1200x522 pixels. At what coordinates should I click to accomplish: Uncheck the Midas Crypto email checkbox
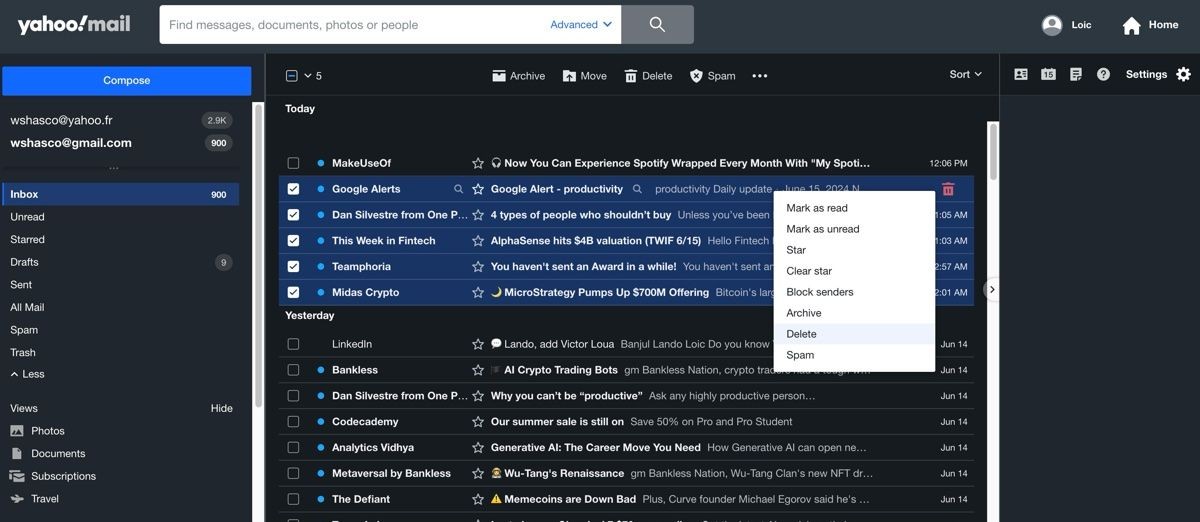coord(293,293)
